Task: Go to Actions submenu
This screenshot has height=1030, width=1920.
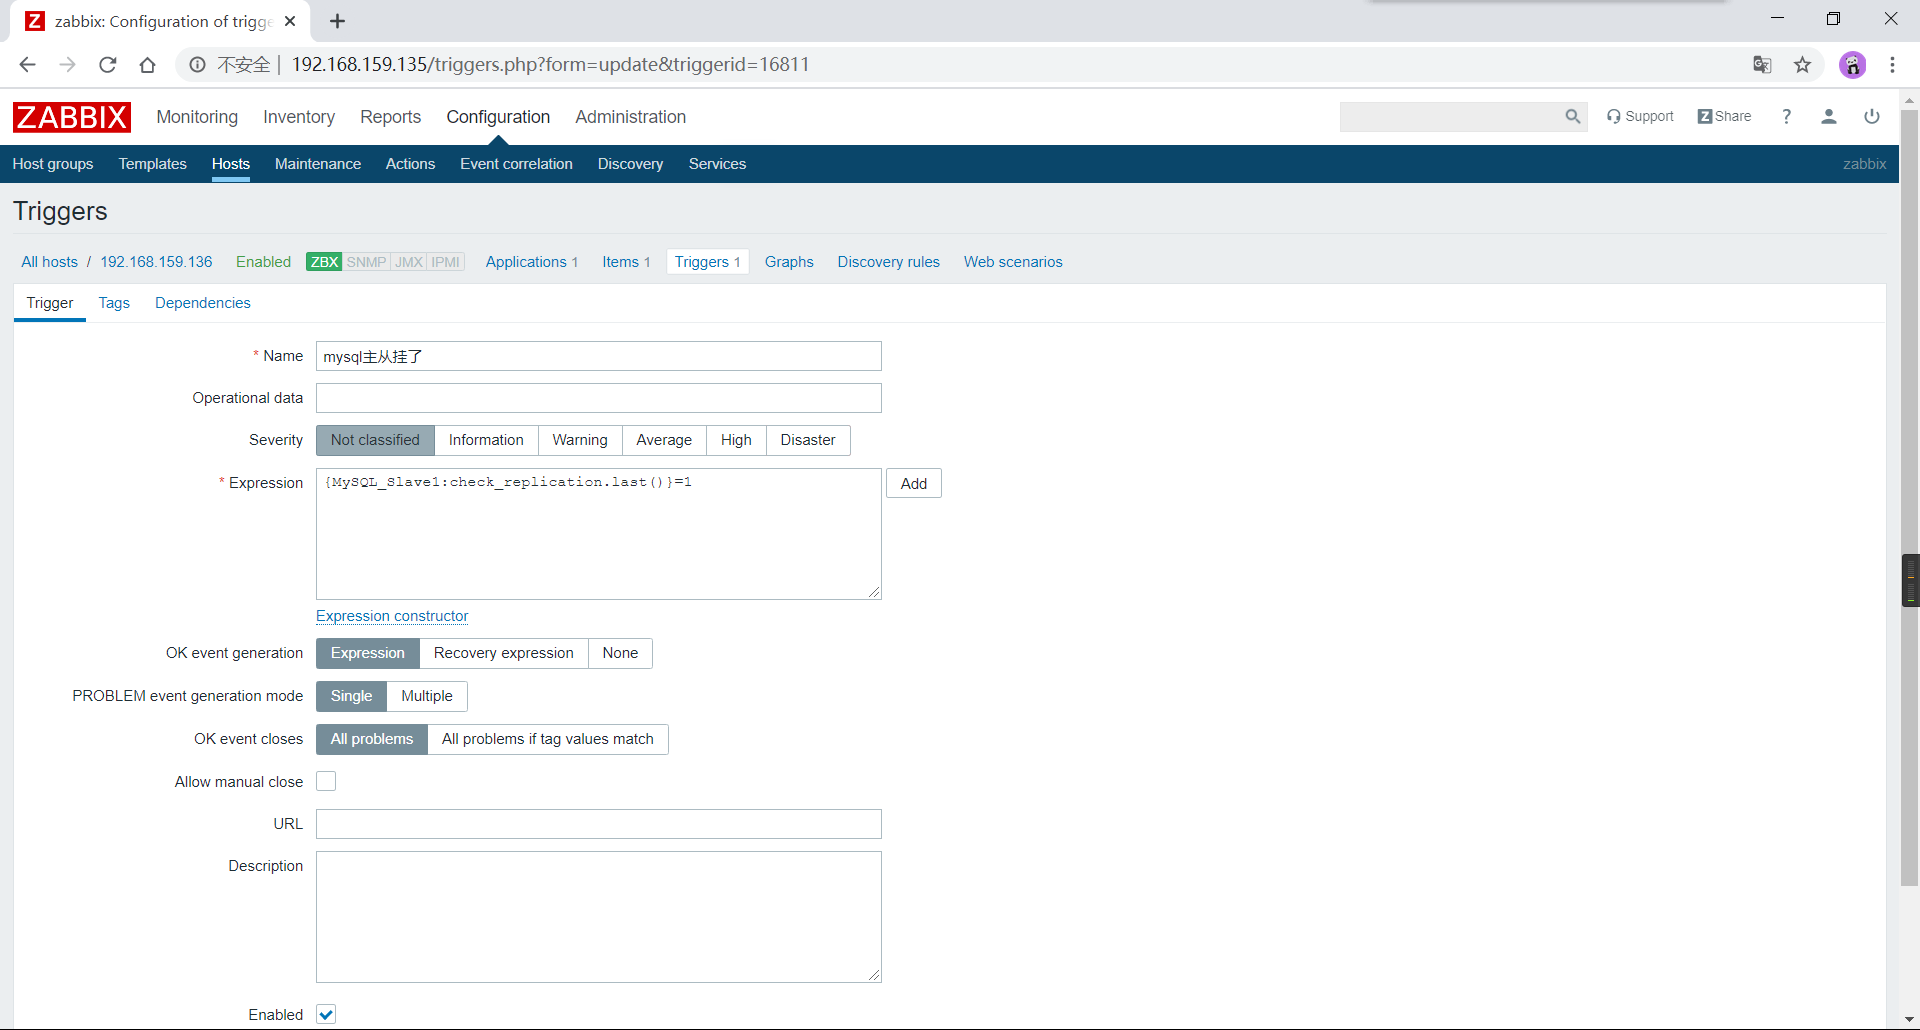Action: click(410, 164)
